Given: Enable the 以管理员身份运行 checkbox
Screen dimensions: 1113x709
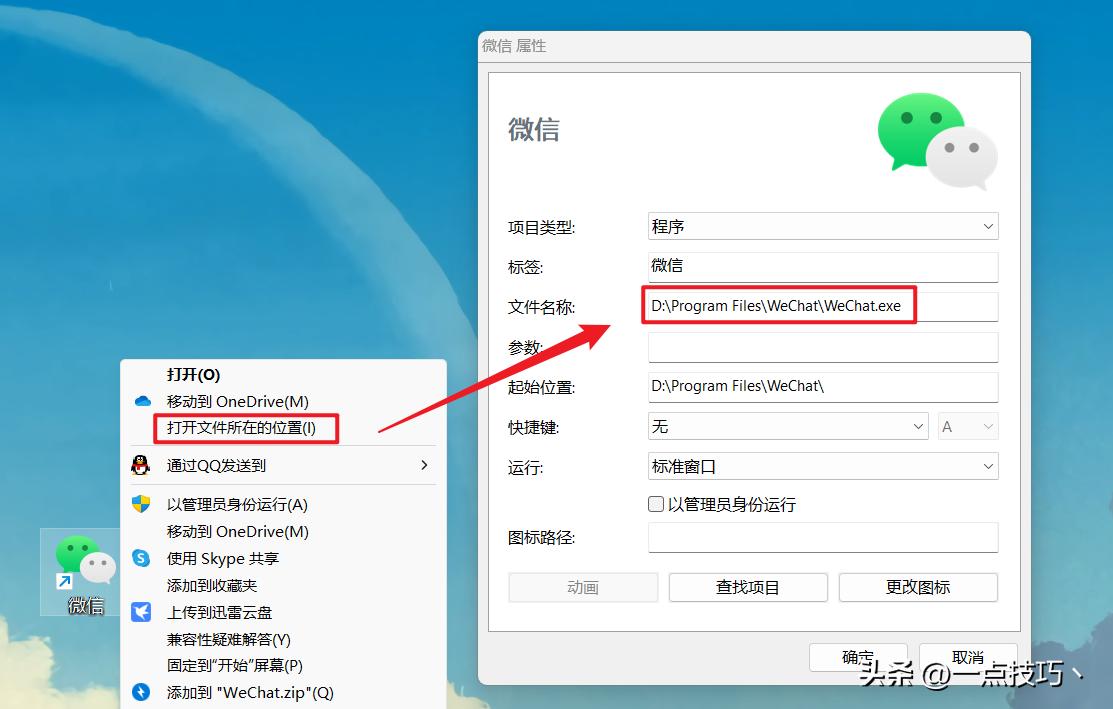Looking at the screenshot, I should 656,504.
